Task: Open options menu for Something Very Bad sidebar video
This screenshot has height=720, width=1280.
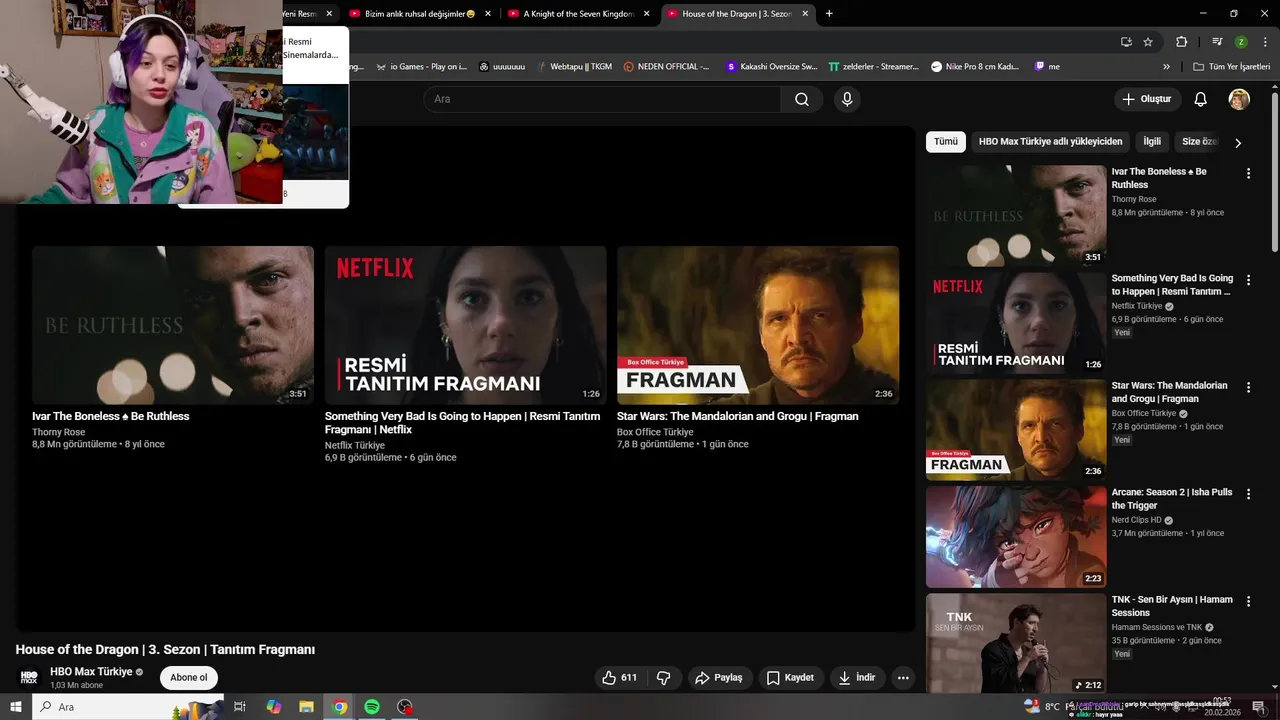Action: (1248, 280)
